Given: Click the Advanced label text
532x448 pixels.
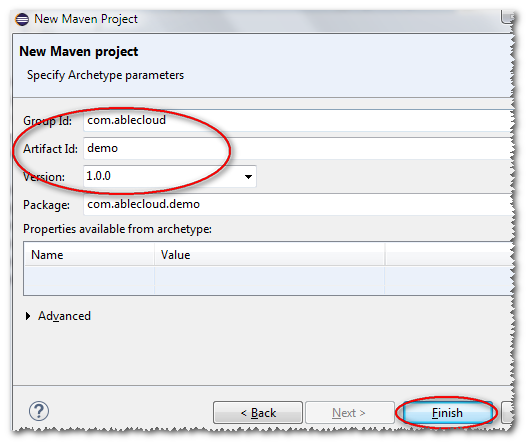Looking at the screenshot, I should pyautogui.click(x=64, y=316).
